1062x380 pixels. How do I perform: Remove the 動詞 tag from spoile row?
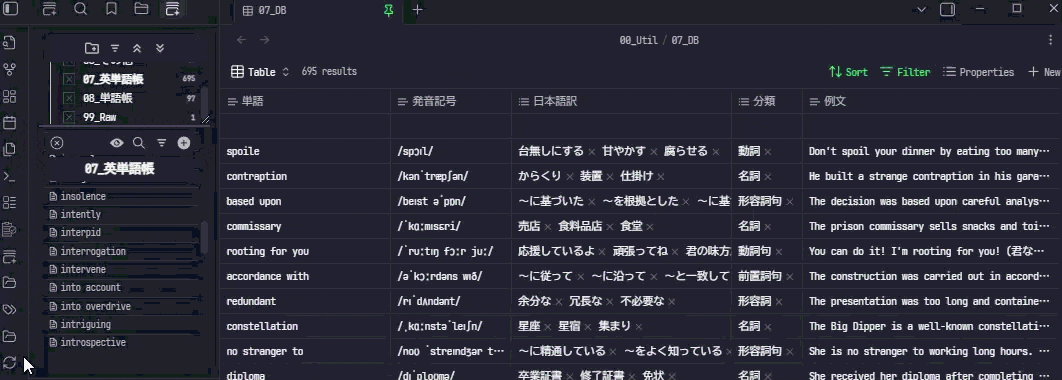click(768, 152)
